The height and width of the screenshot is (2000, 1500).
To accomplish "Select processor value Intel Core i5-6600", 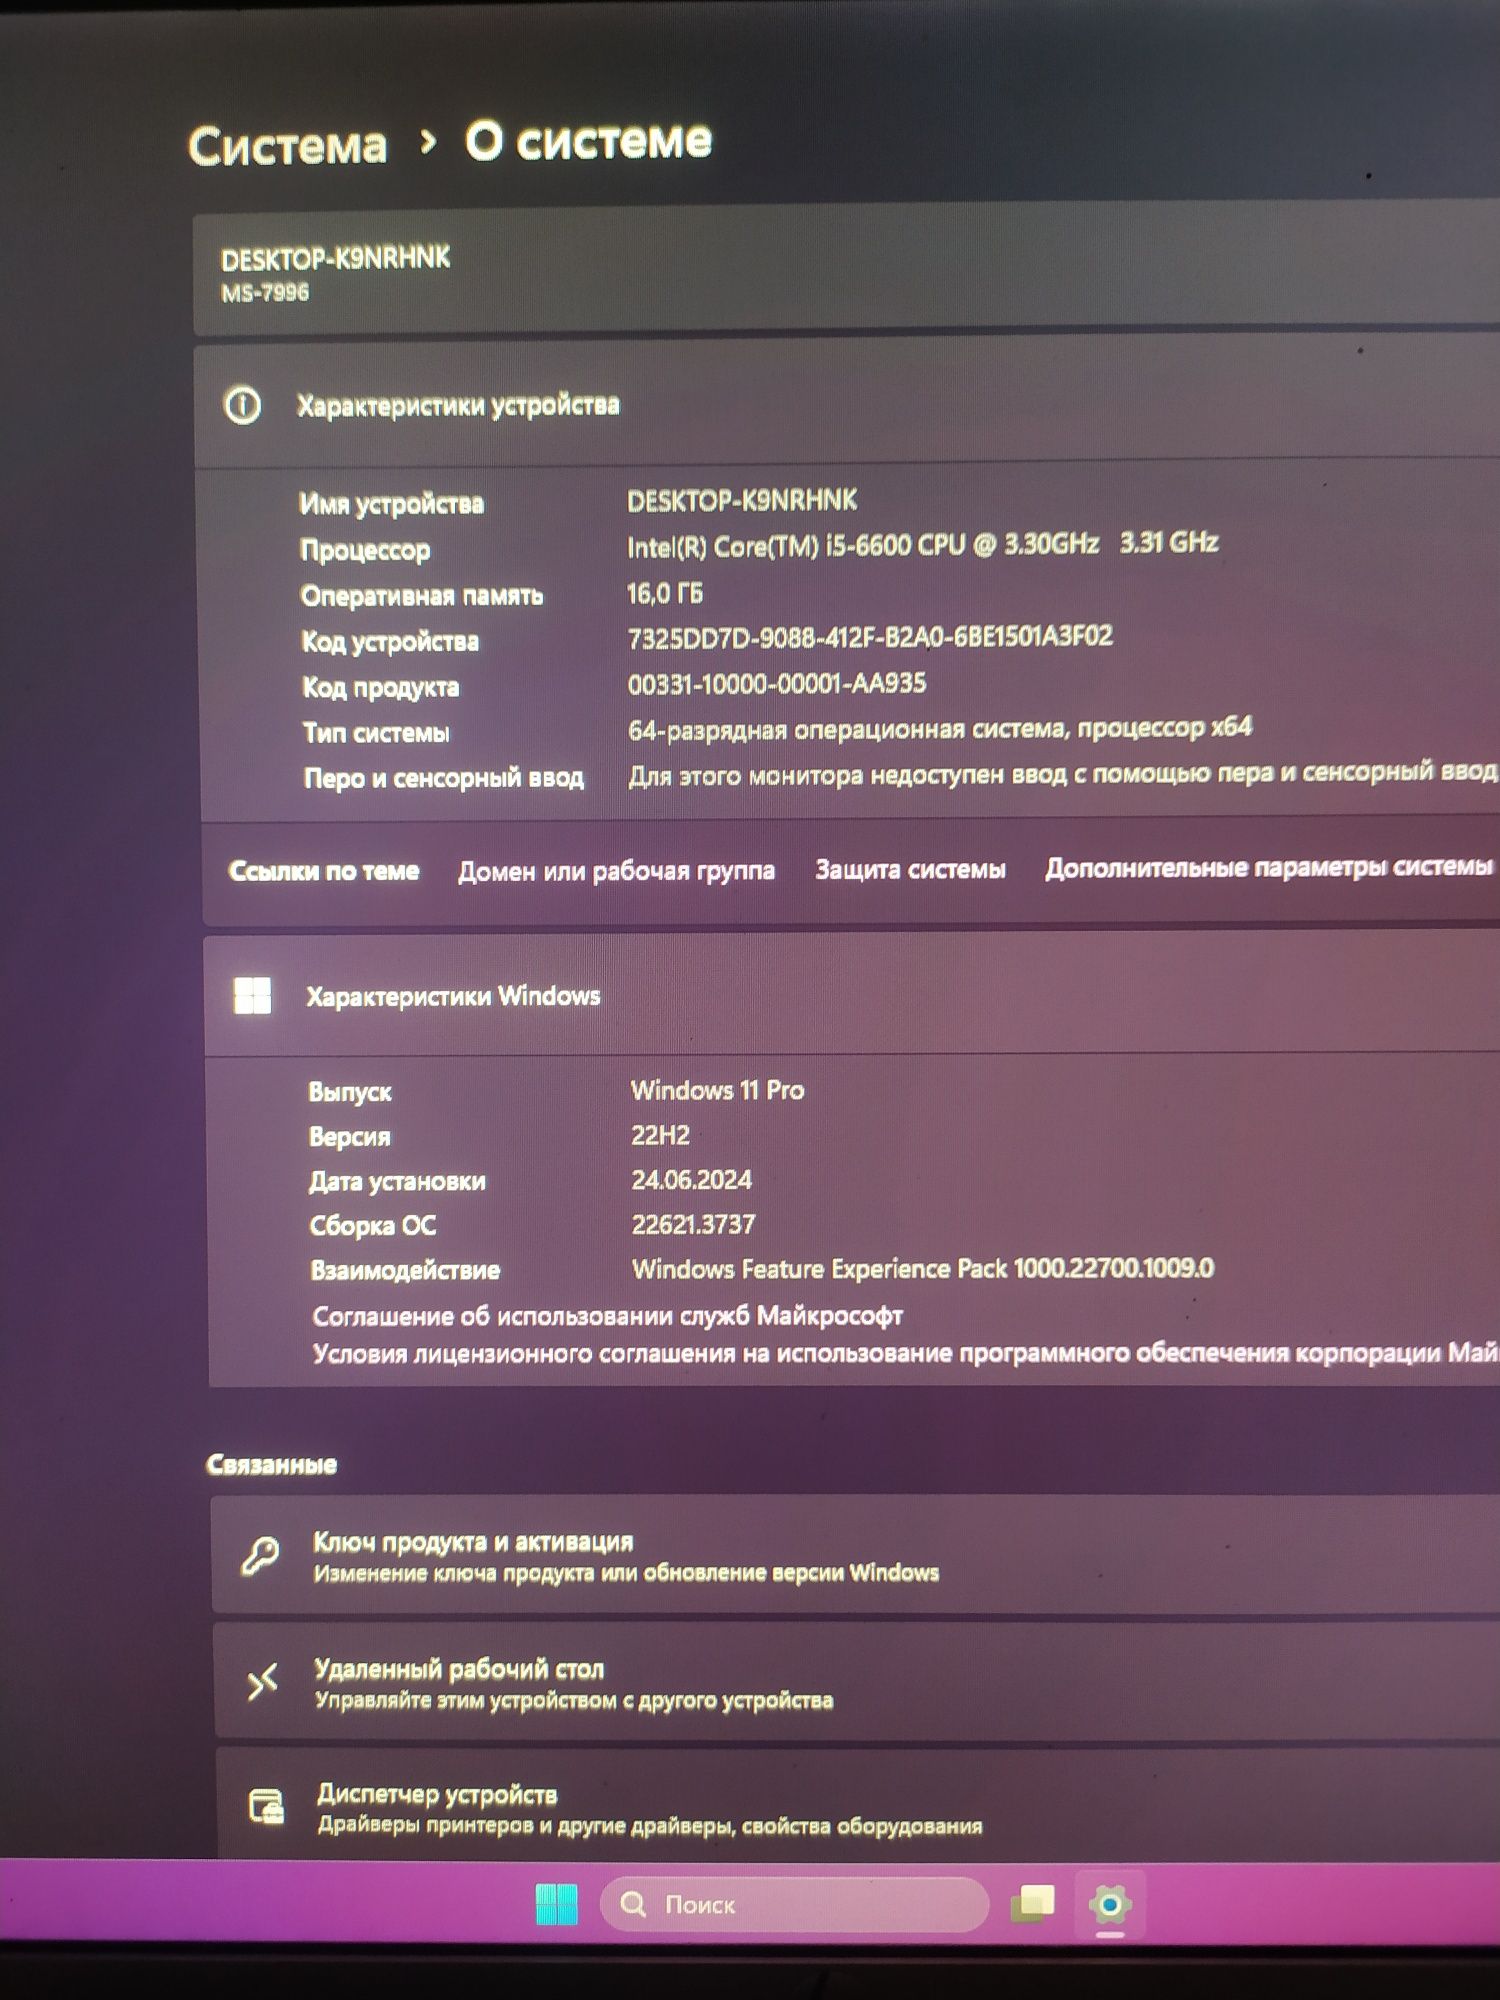I will 922,544.
